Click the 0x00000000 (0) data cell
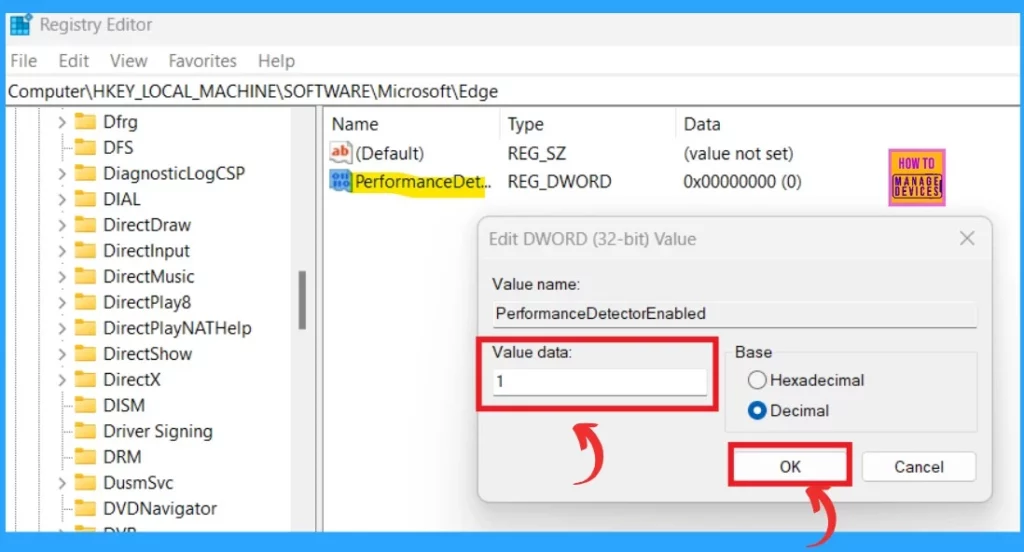1024x552 pixels. (742, 182)
